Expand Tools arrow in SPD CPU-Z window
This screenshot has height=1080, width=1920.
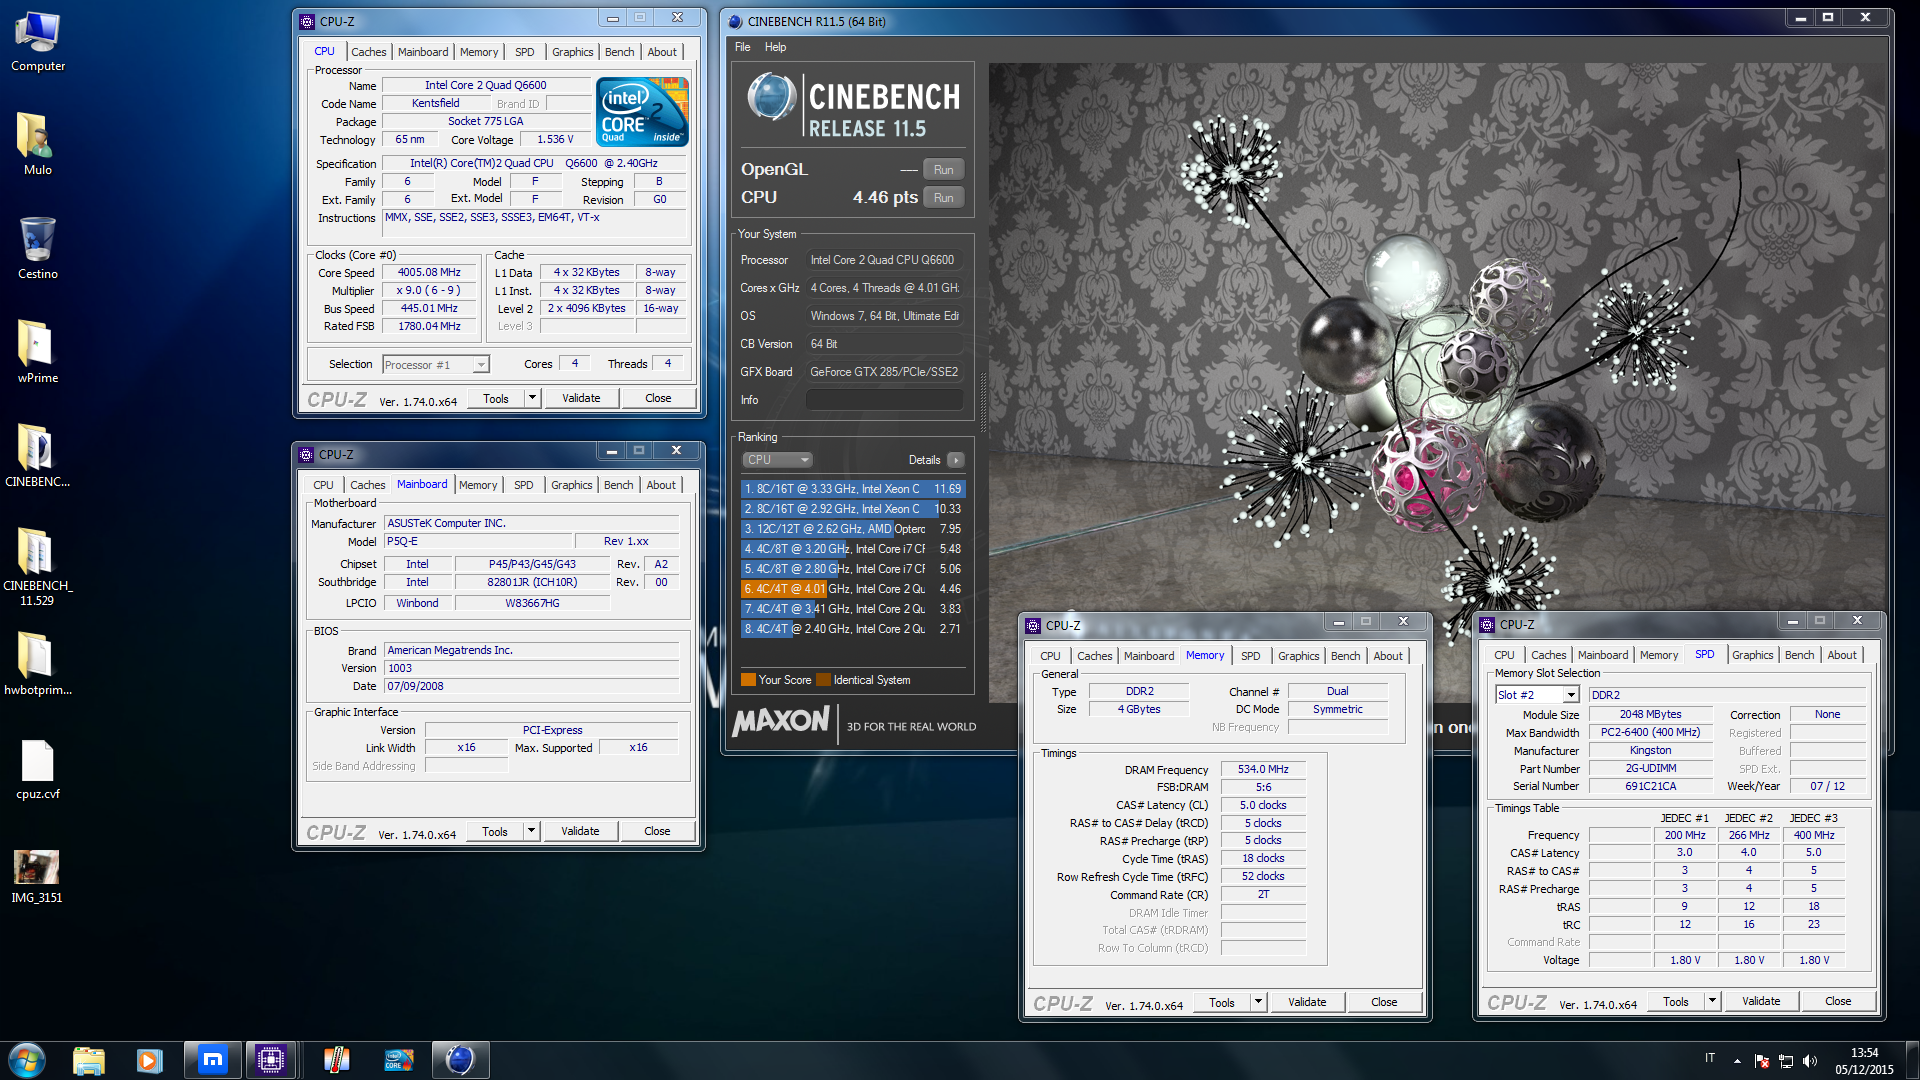(1712, 1001)
